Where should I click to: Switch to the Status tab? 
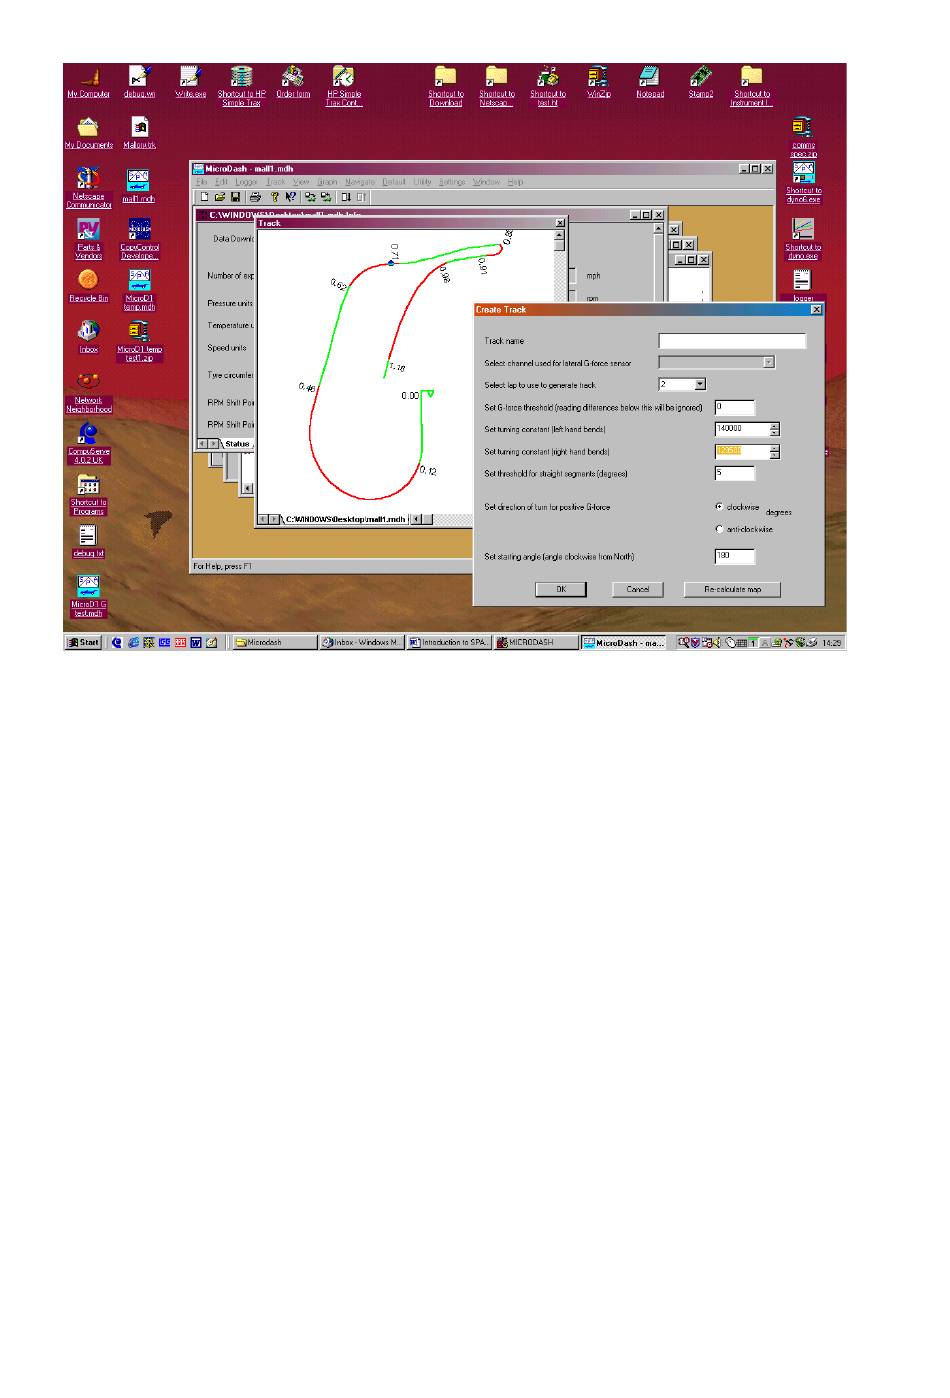tap(237, 444)
